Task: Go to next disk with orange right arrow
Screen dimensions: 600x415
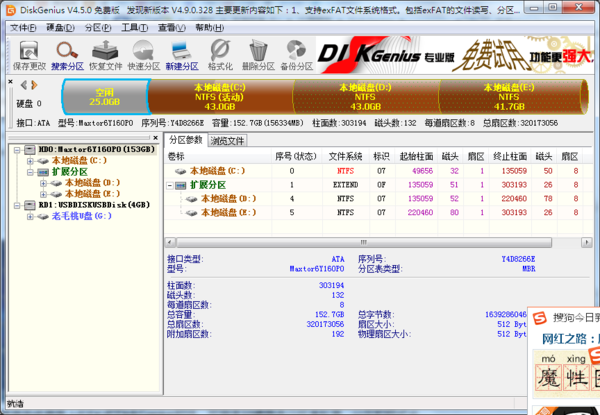Action: 34,85
